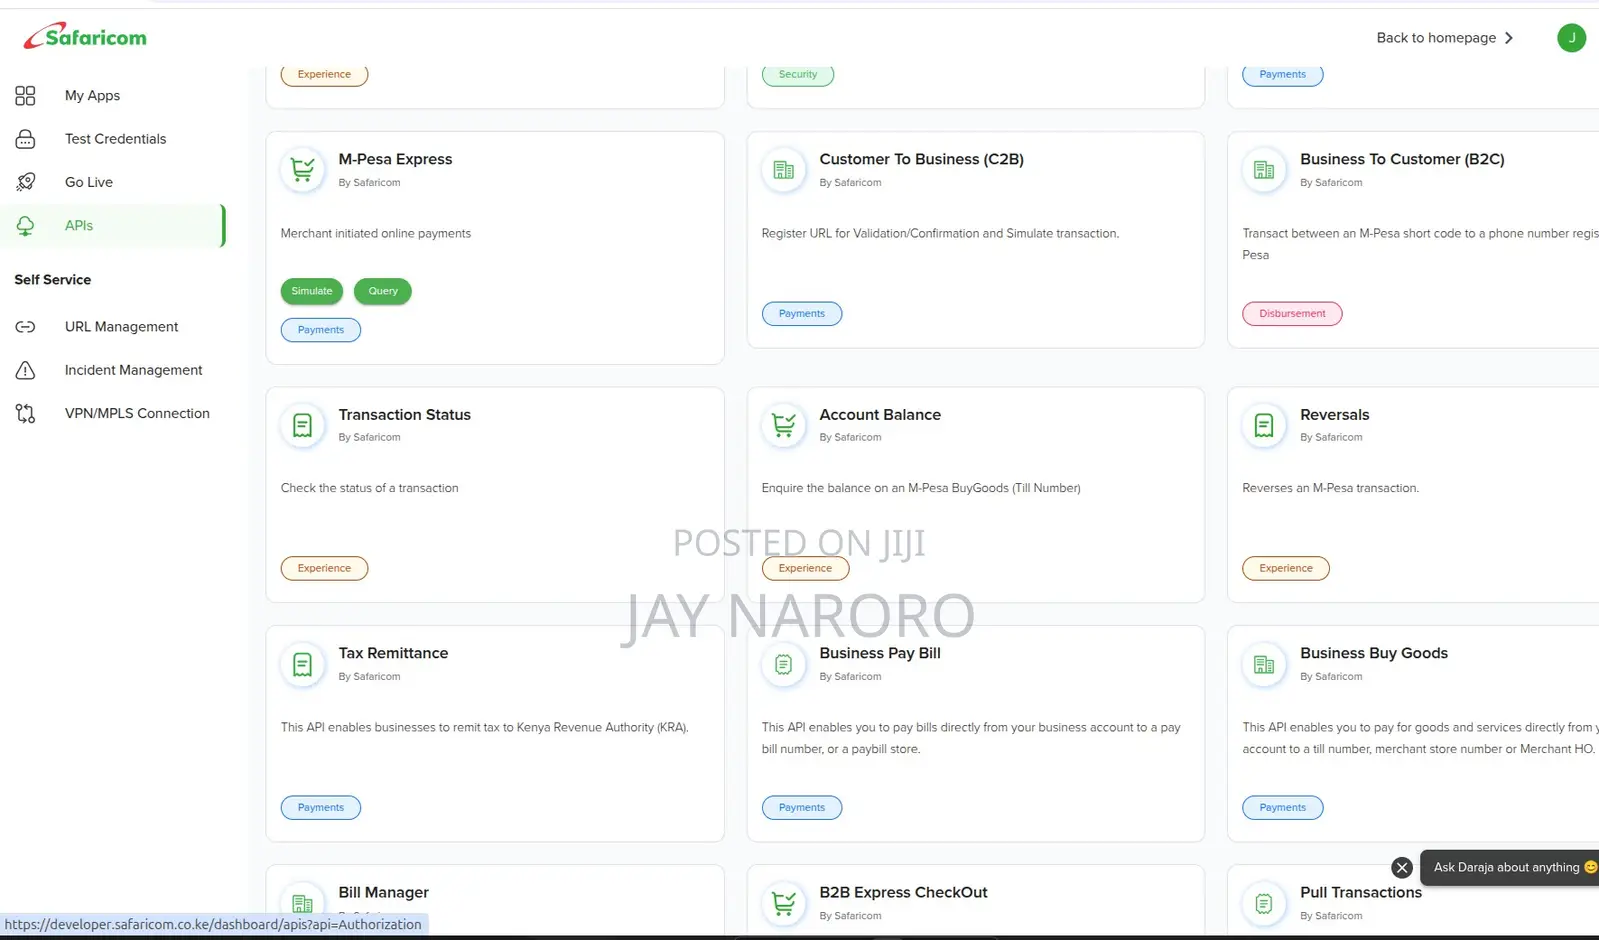Click the Test Credentials lock icon
This screenshot has height=940, width=1599.
coord(25,139)
